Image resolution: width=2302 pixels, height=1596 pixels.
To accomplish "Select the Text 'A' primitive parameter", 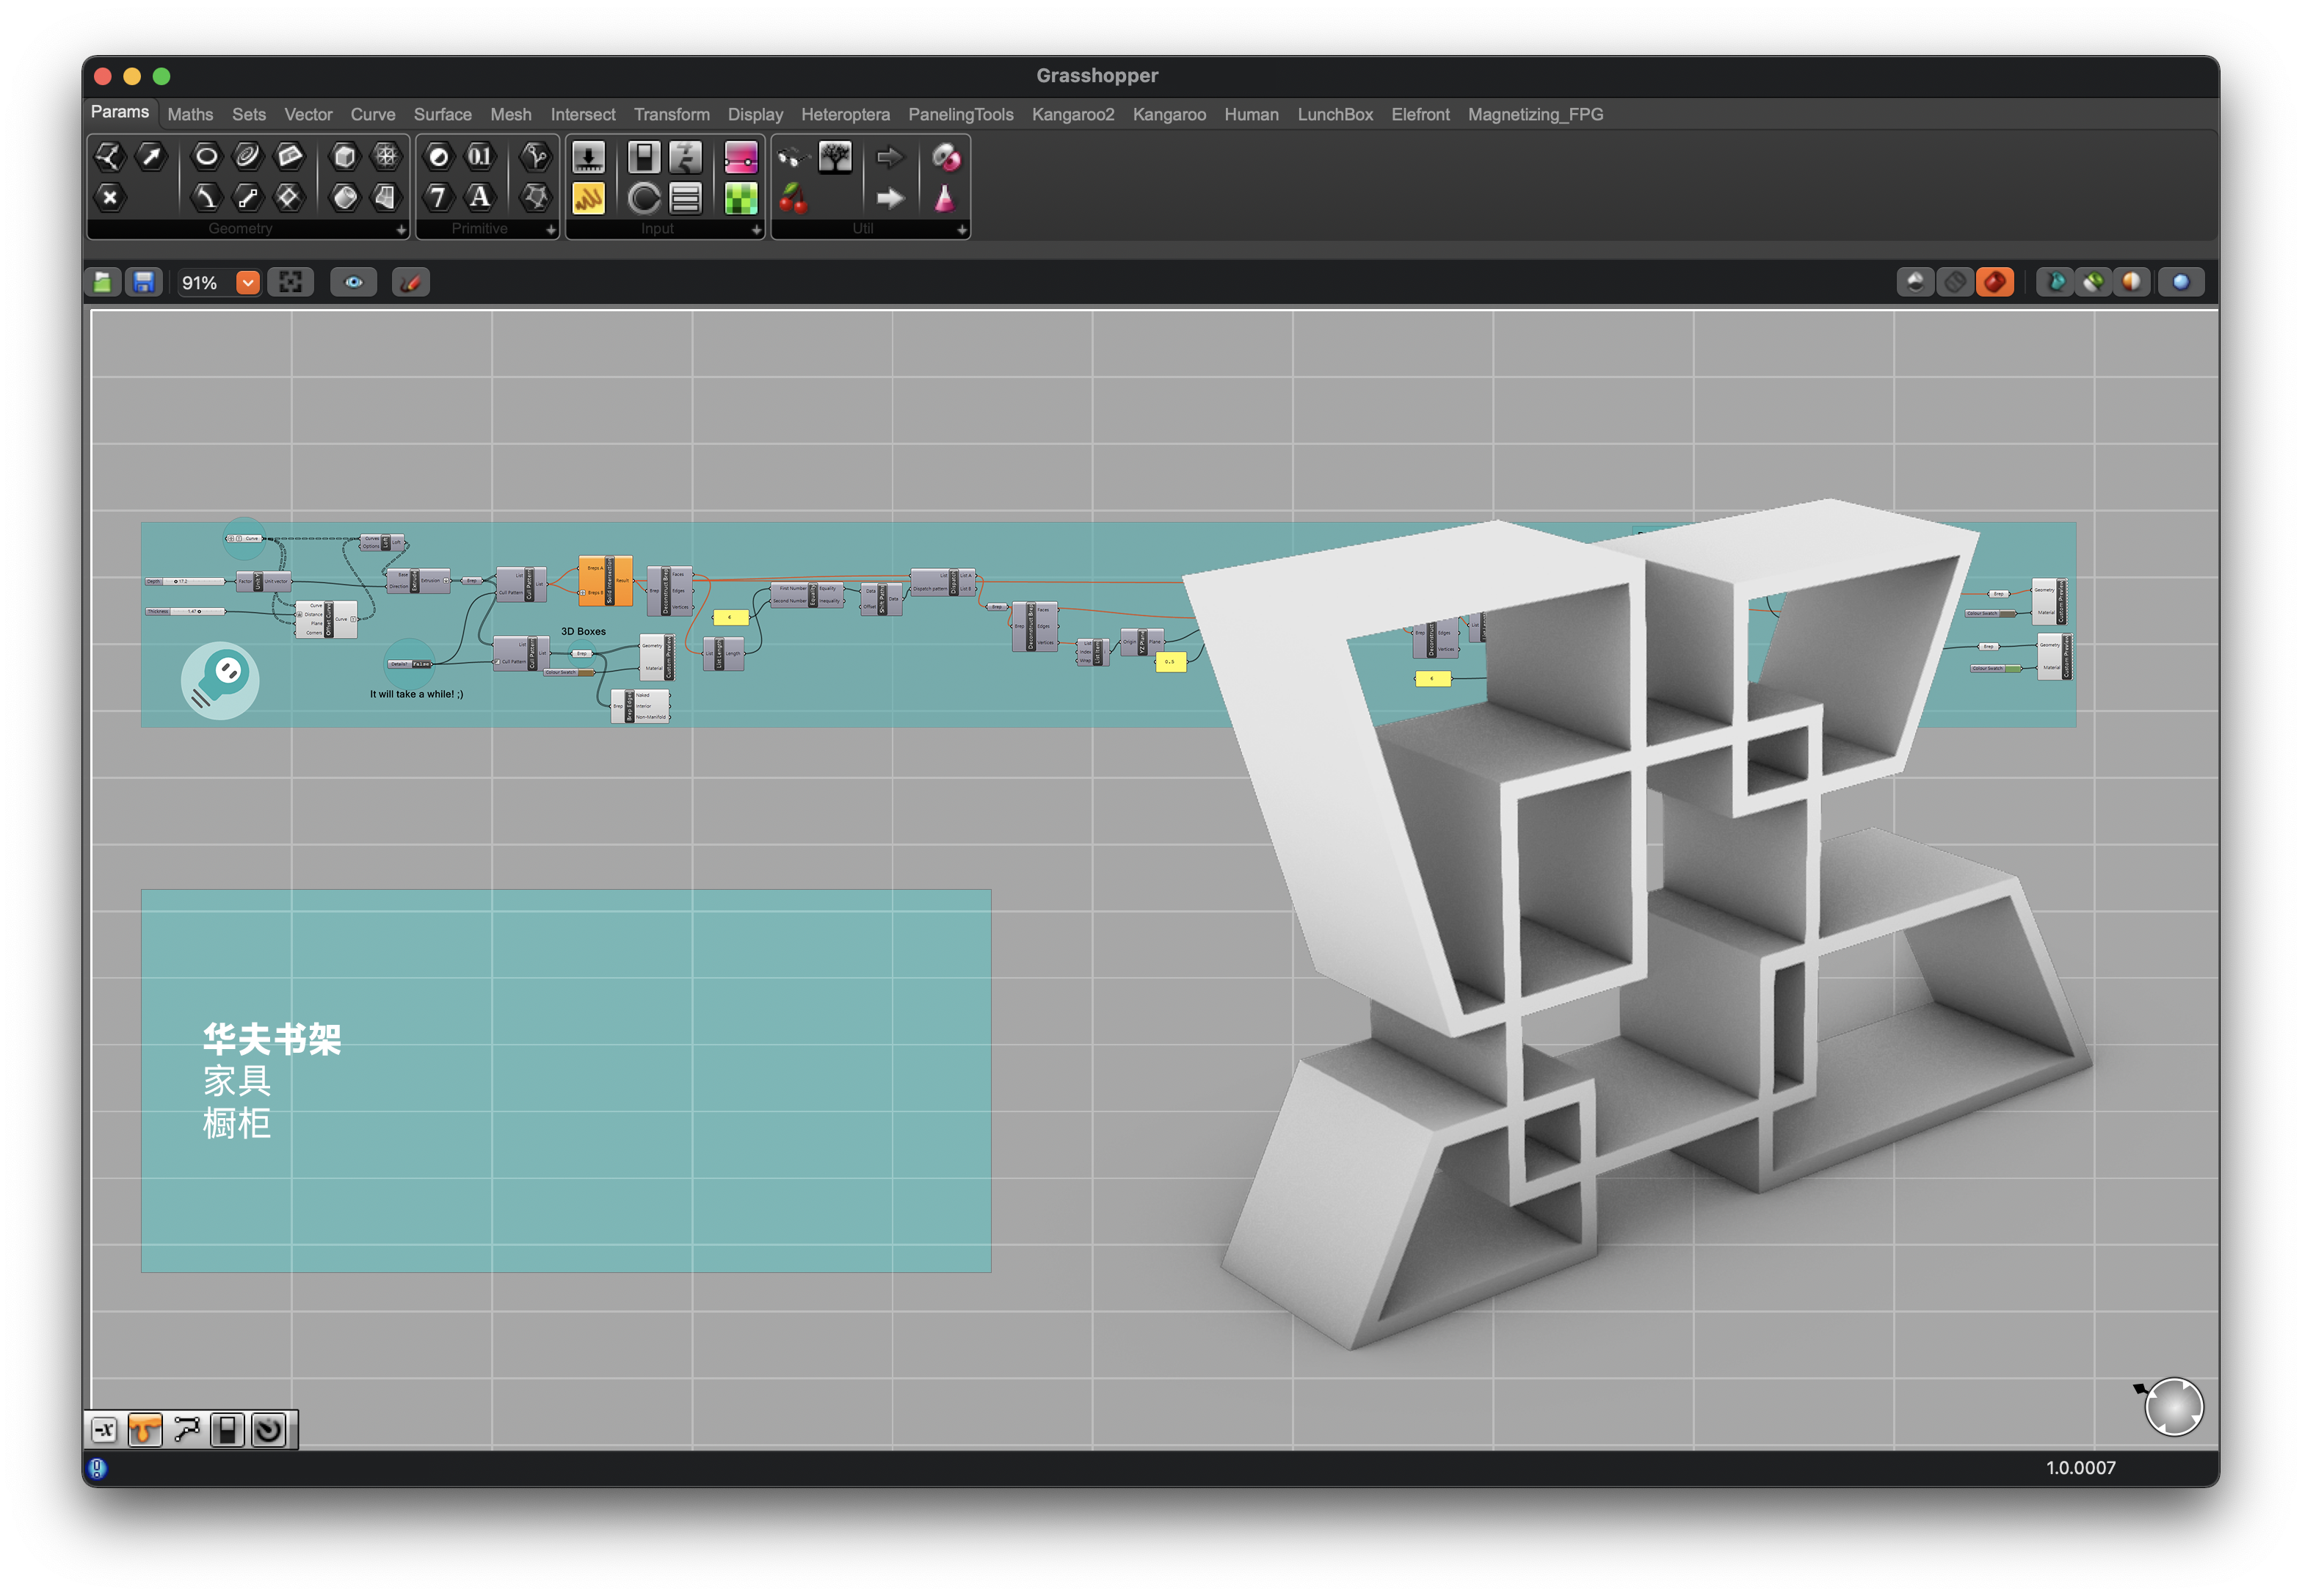I will pyautogui.click(x=480, y=198).
